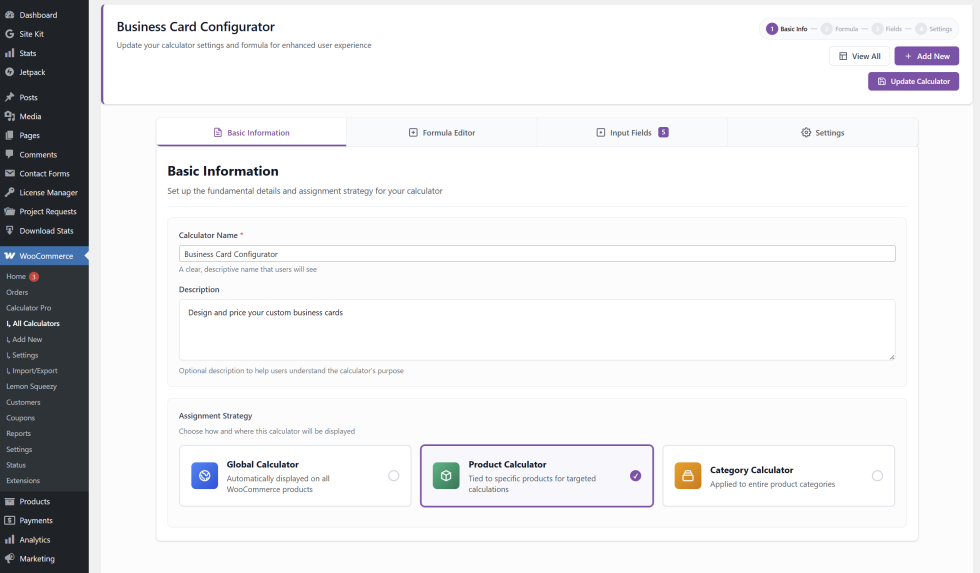Image resolution: width=980 pixels, height=573 pixels.
Task: Click the Global Calculator card title
Action: [x=262, y=464]
